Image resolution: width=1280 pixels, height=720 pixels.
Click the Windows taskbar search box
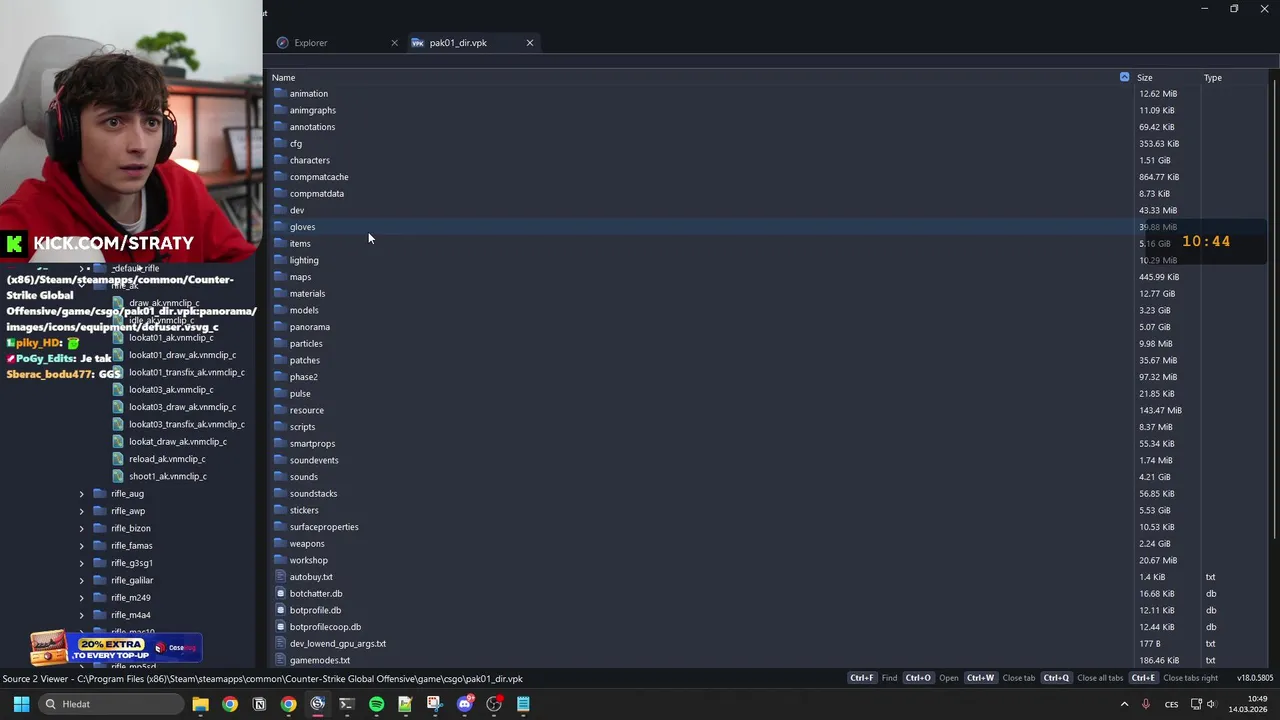pyautogui.click(x=113, y=704)
